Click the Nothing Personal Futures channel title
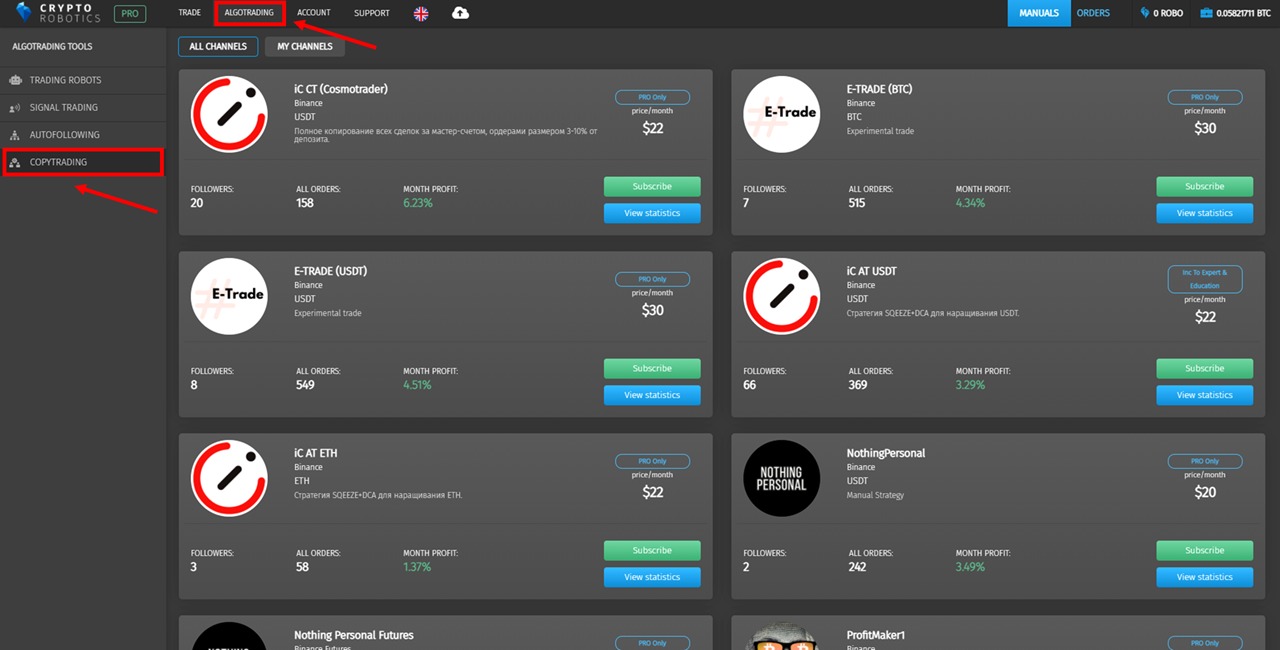The image size is (1280, 650). pos(354,635)
